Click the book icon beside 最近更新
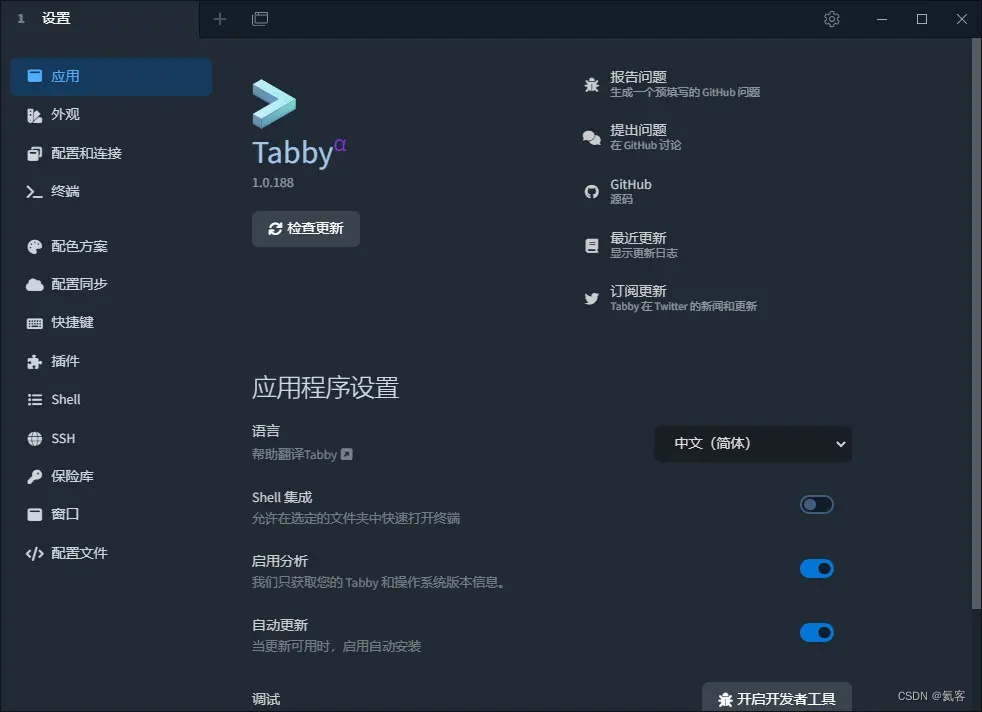This screenshot has height=712, width=982. pos(591,245)
